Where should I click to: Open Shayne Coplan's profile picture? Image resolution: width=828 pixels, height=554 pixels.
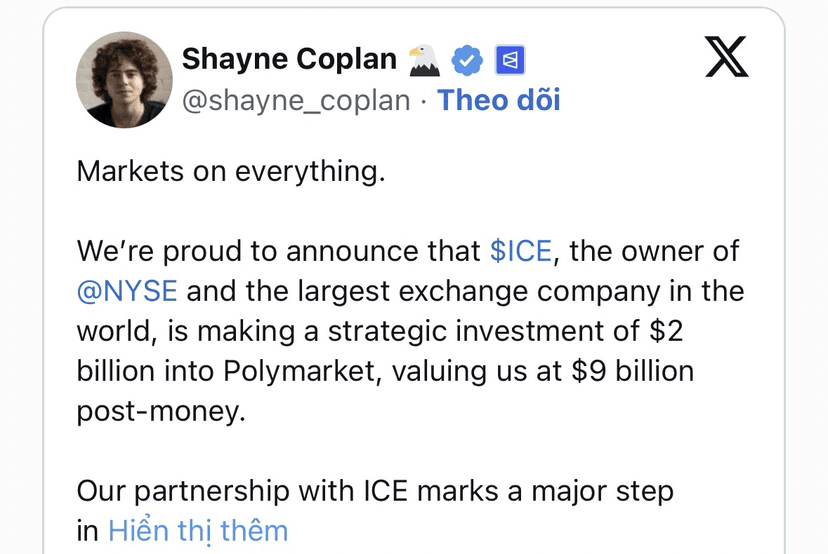coord(124,80)
